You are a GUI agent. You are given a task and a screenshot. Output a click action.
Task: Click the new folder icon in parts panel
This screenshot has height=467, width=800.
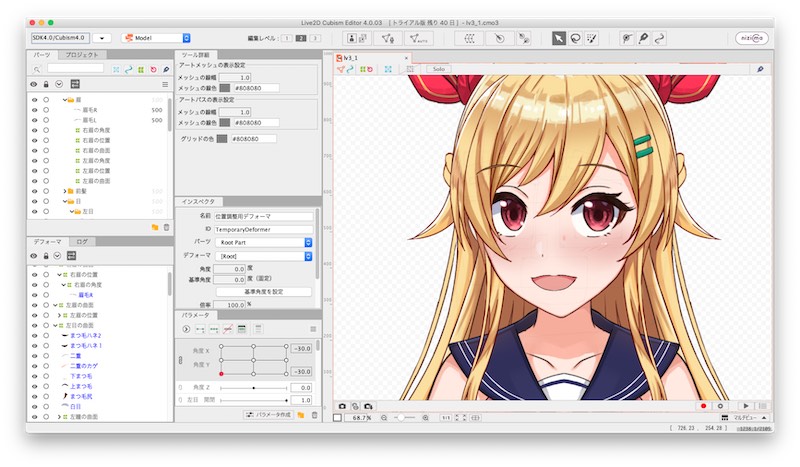pyautogui.click(x=155, y=227)
